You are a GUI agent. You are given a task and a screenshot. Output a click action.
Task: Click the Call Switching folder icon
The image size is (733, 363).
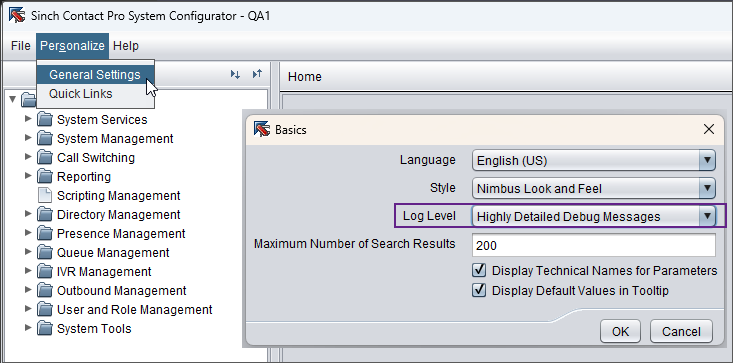click(44, 157)
